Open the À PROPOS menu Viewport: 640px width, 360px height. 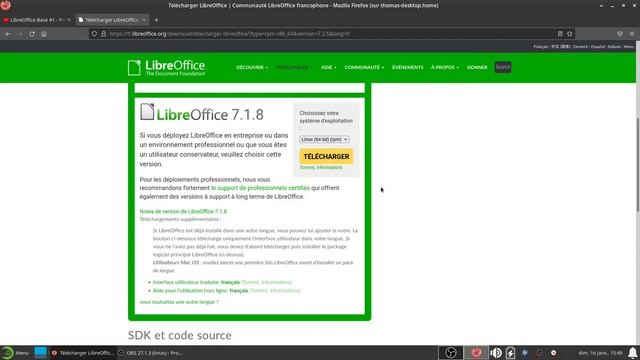[445, 67]
